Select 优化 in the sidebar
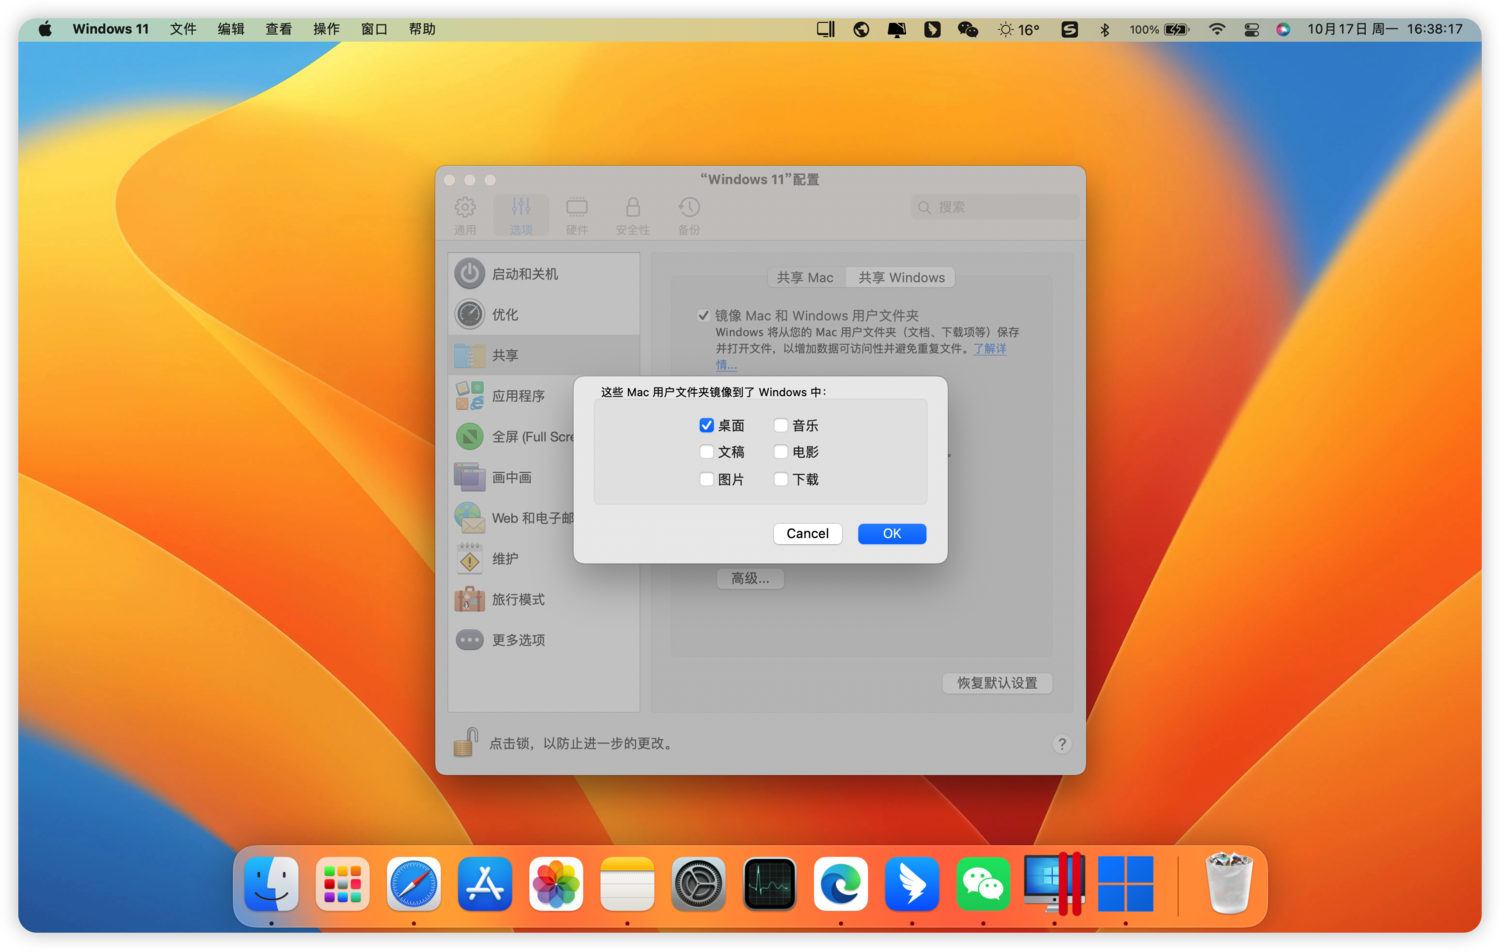 544,314
